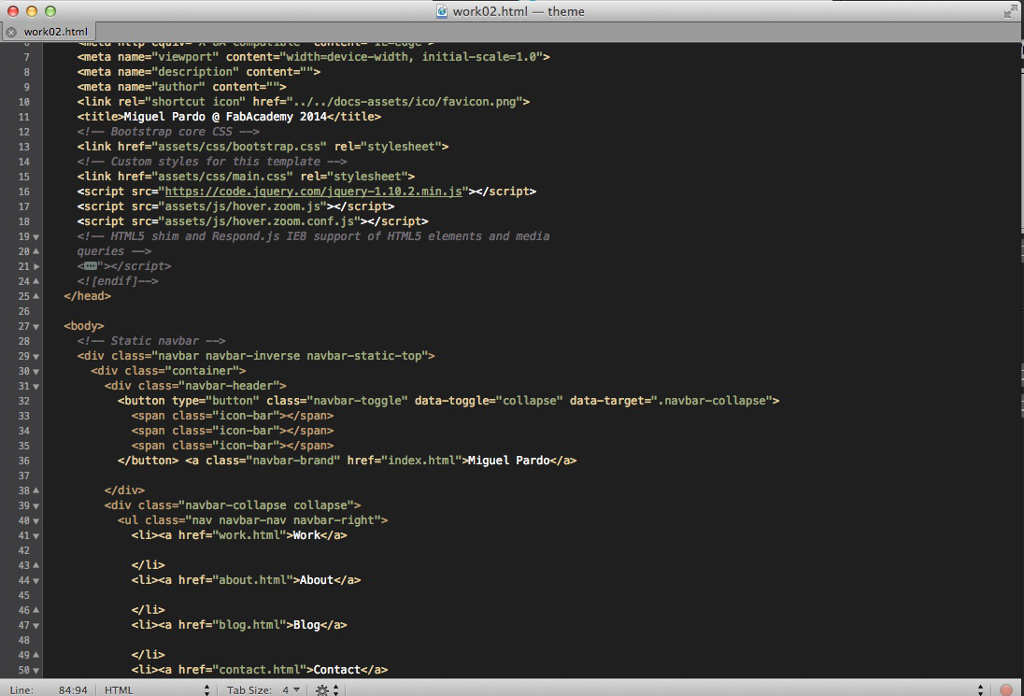
Task: Click line number 37 in the gutter
Action: 24,476
